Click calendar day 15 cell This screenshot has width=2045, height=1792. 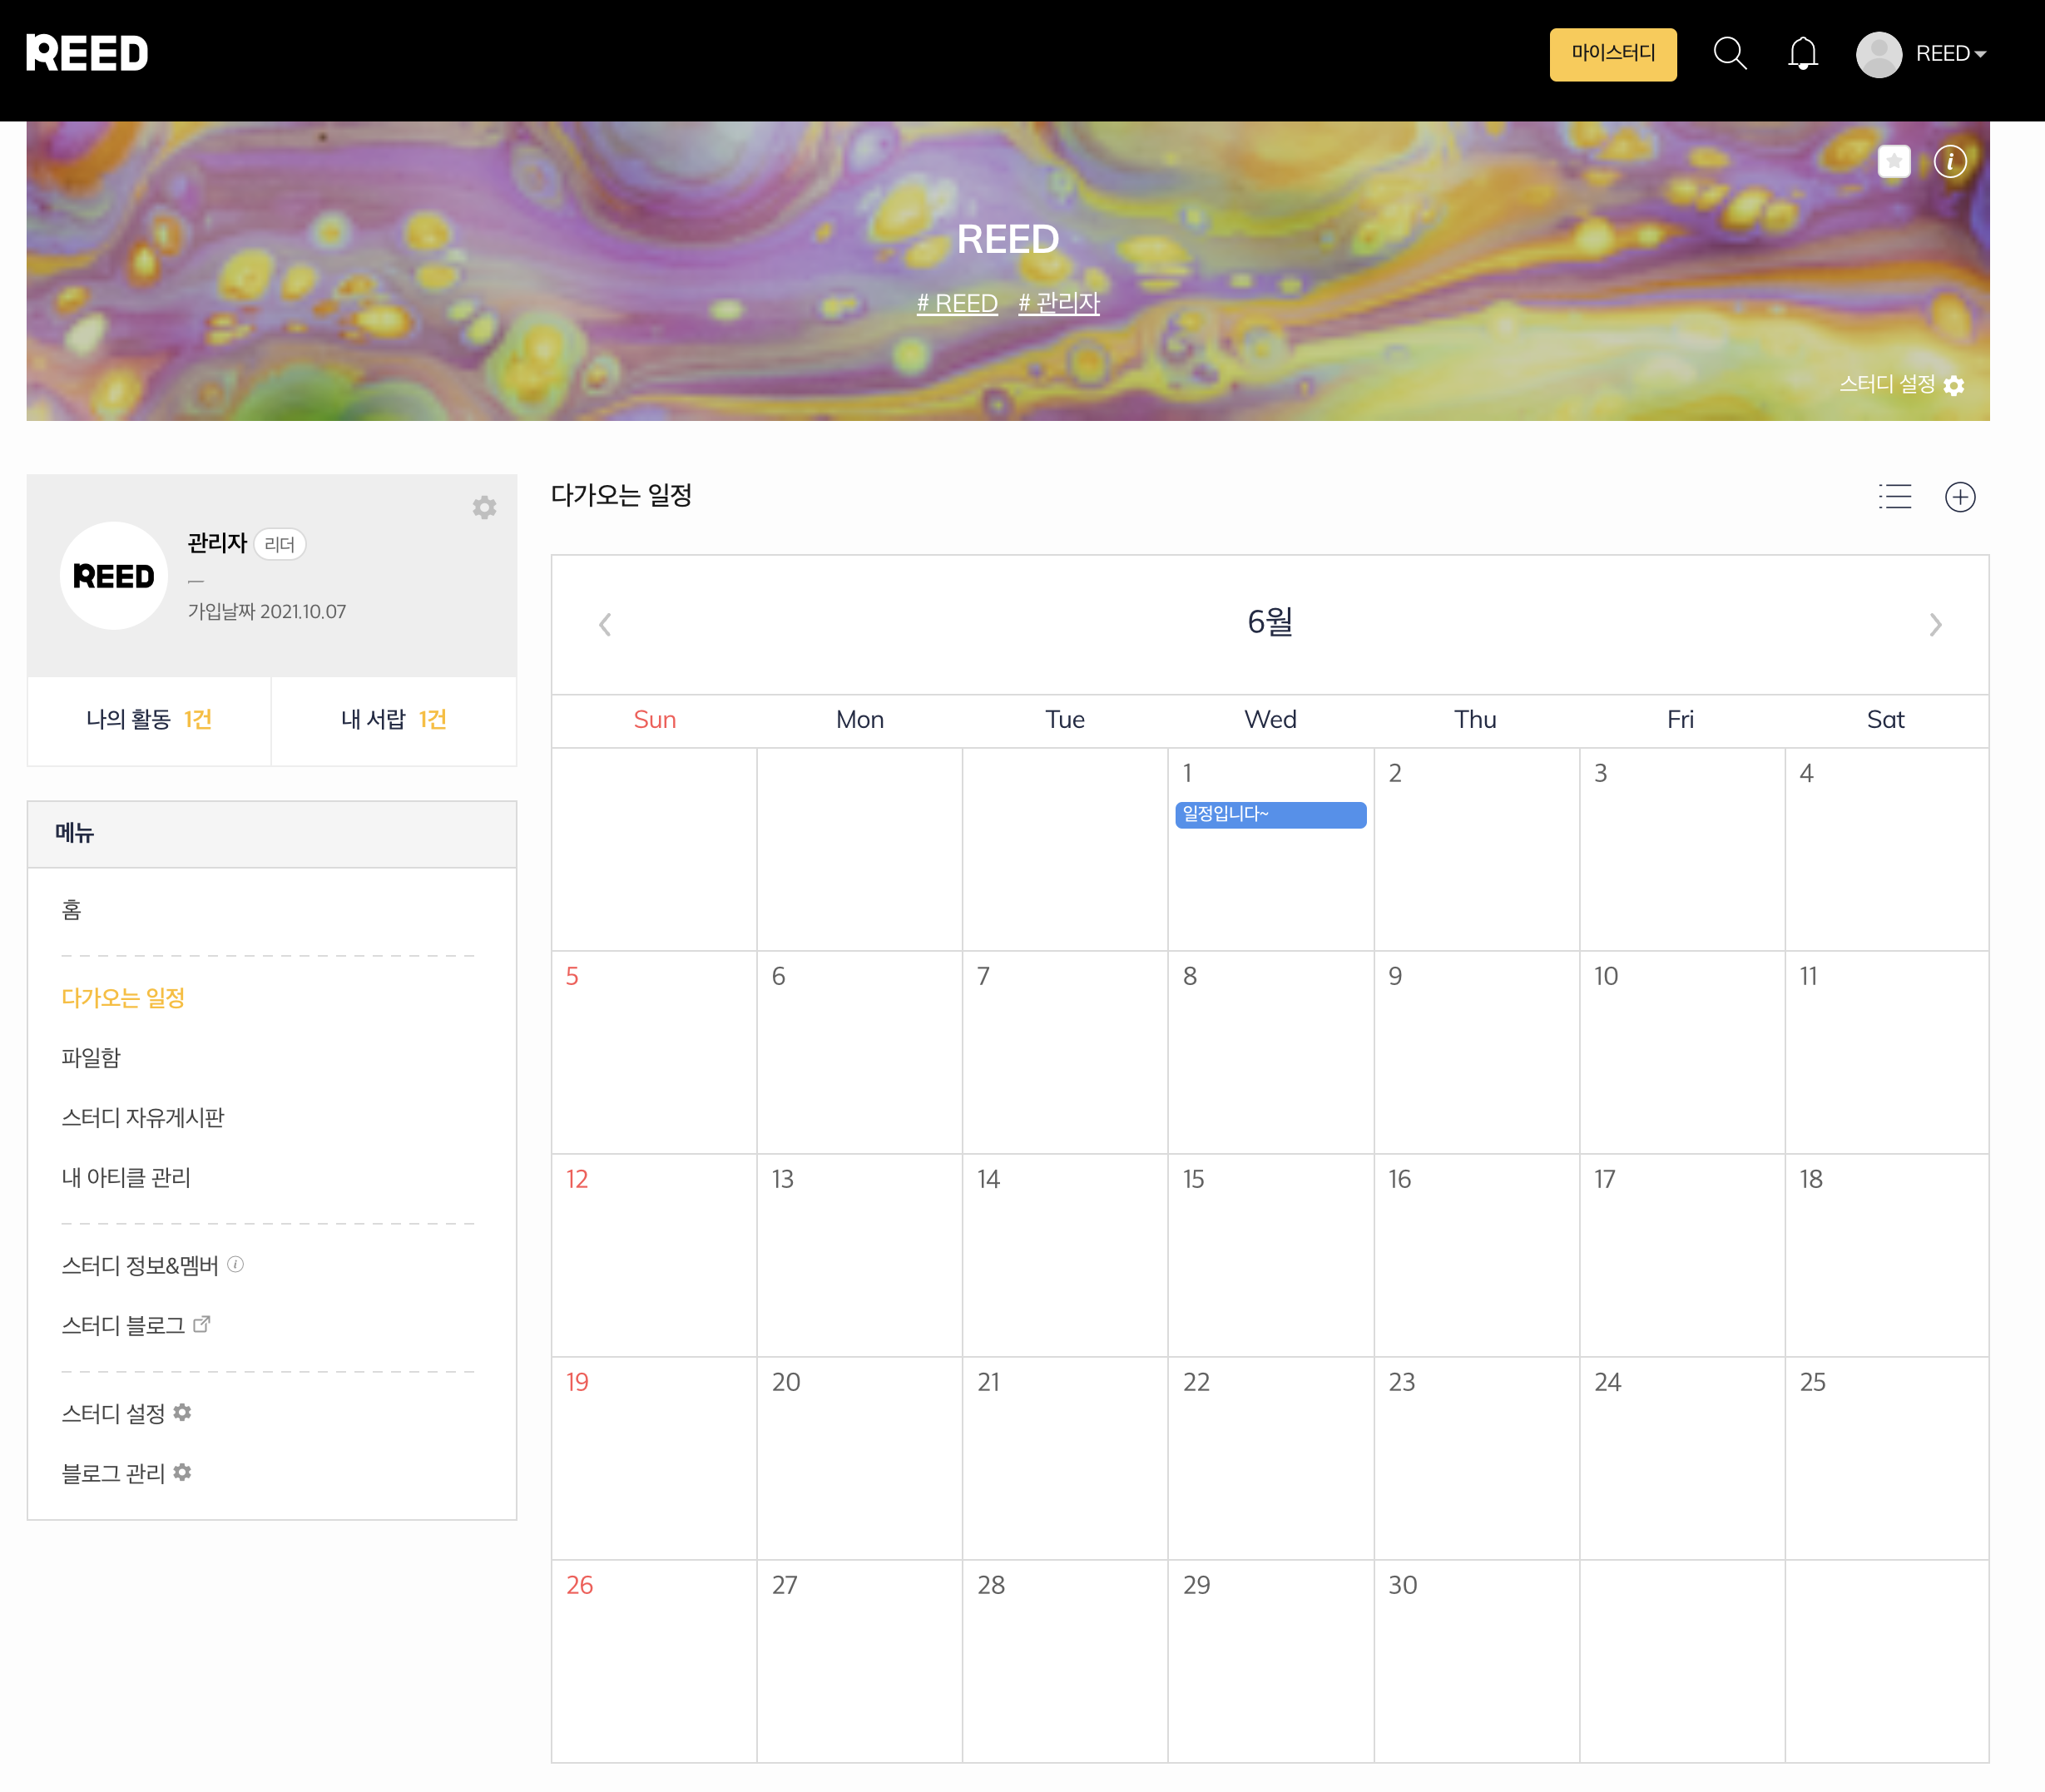coord(1271,1255)
